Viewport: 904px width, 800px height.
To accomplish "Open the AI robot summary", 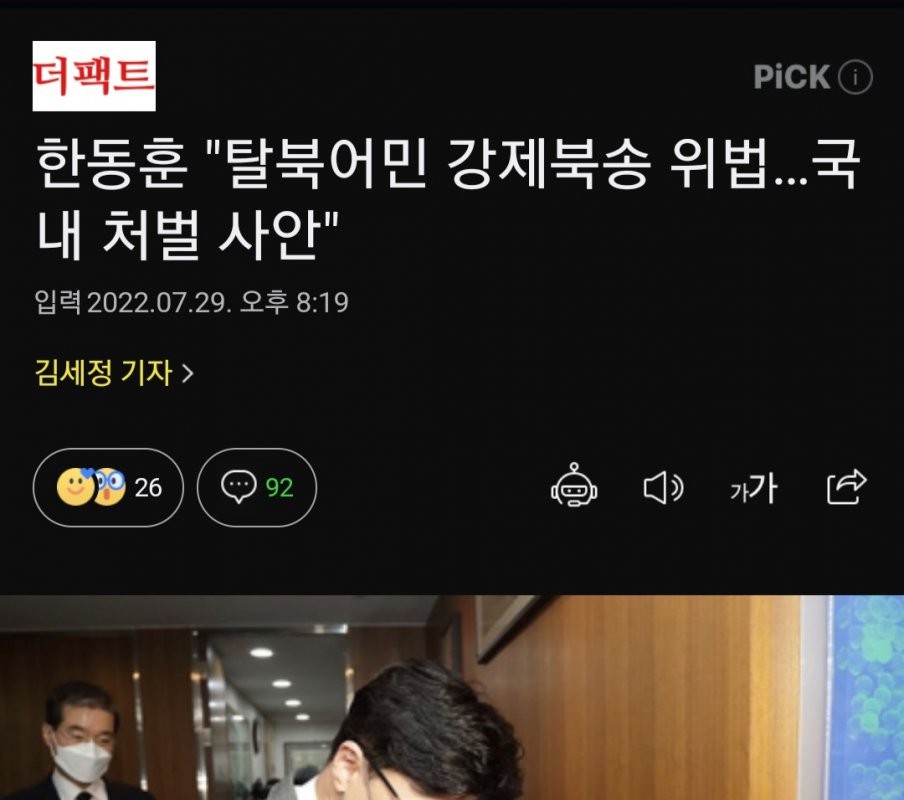I will [574, 486].
